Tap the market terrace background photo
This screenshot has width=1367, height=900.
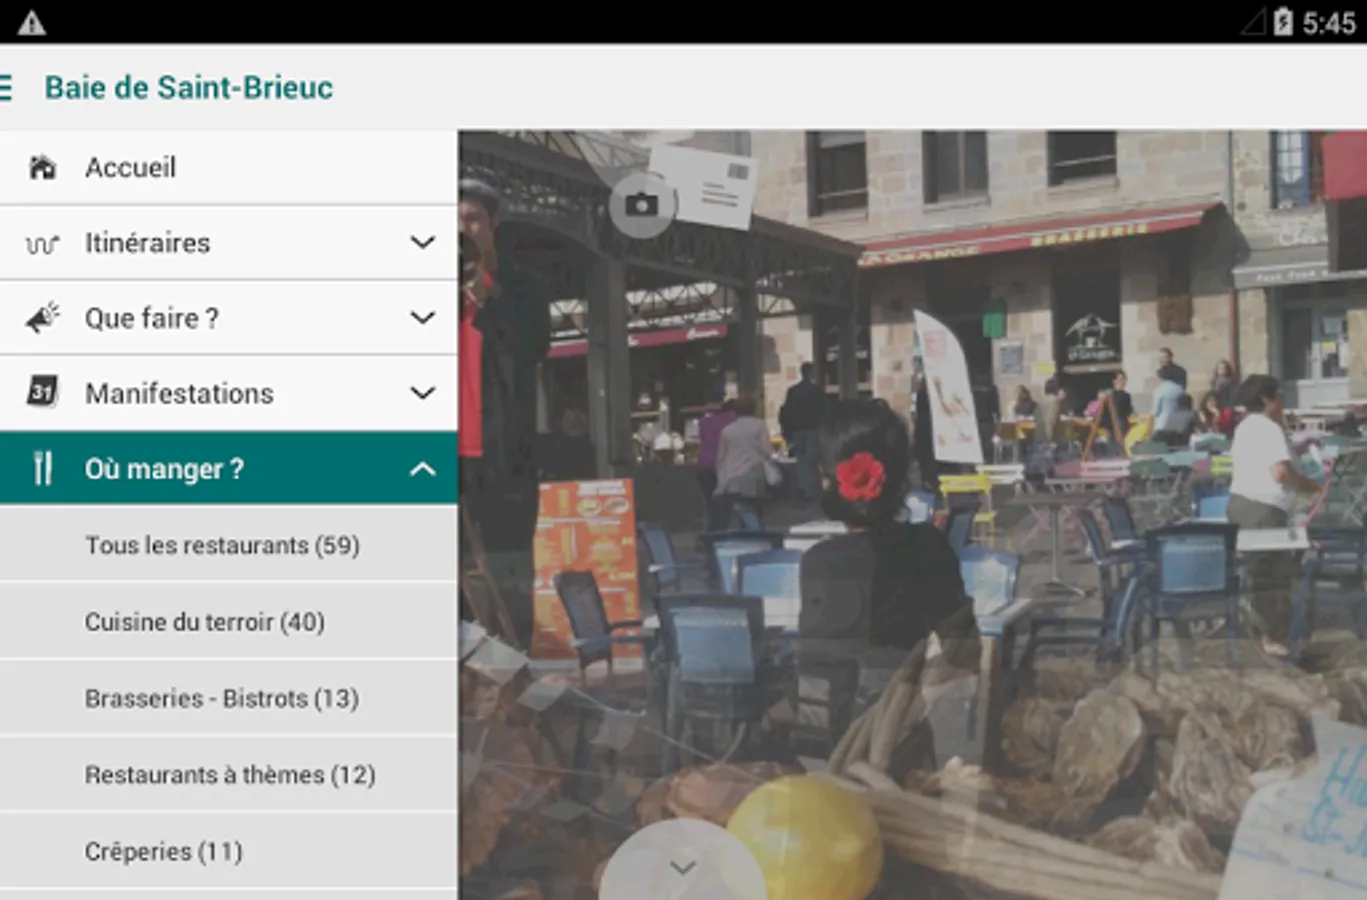(x=912, y=515)
